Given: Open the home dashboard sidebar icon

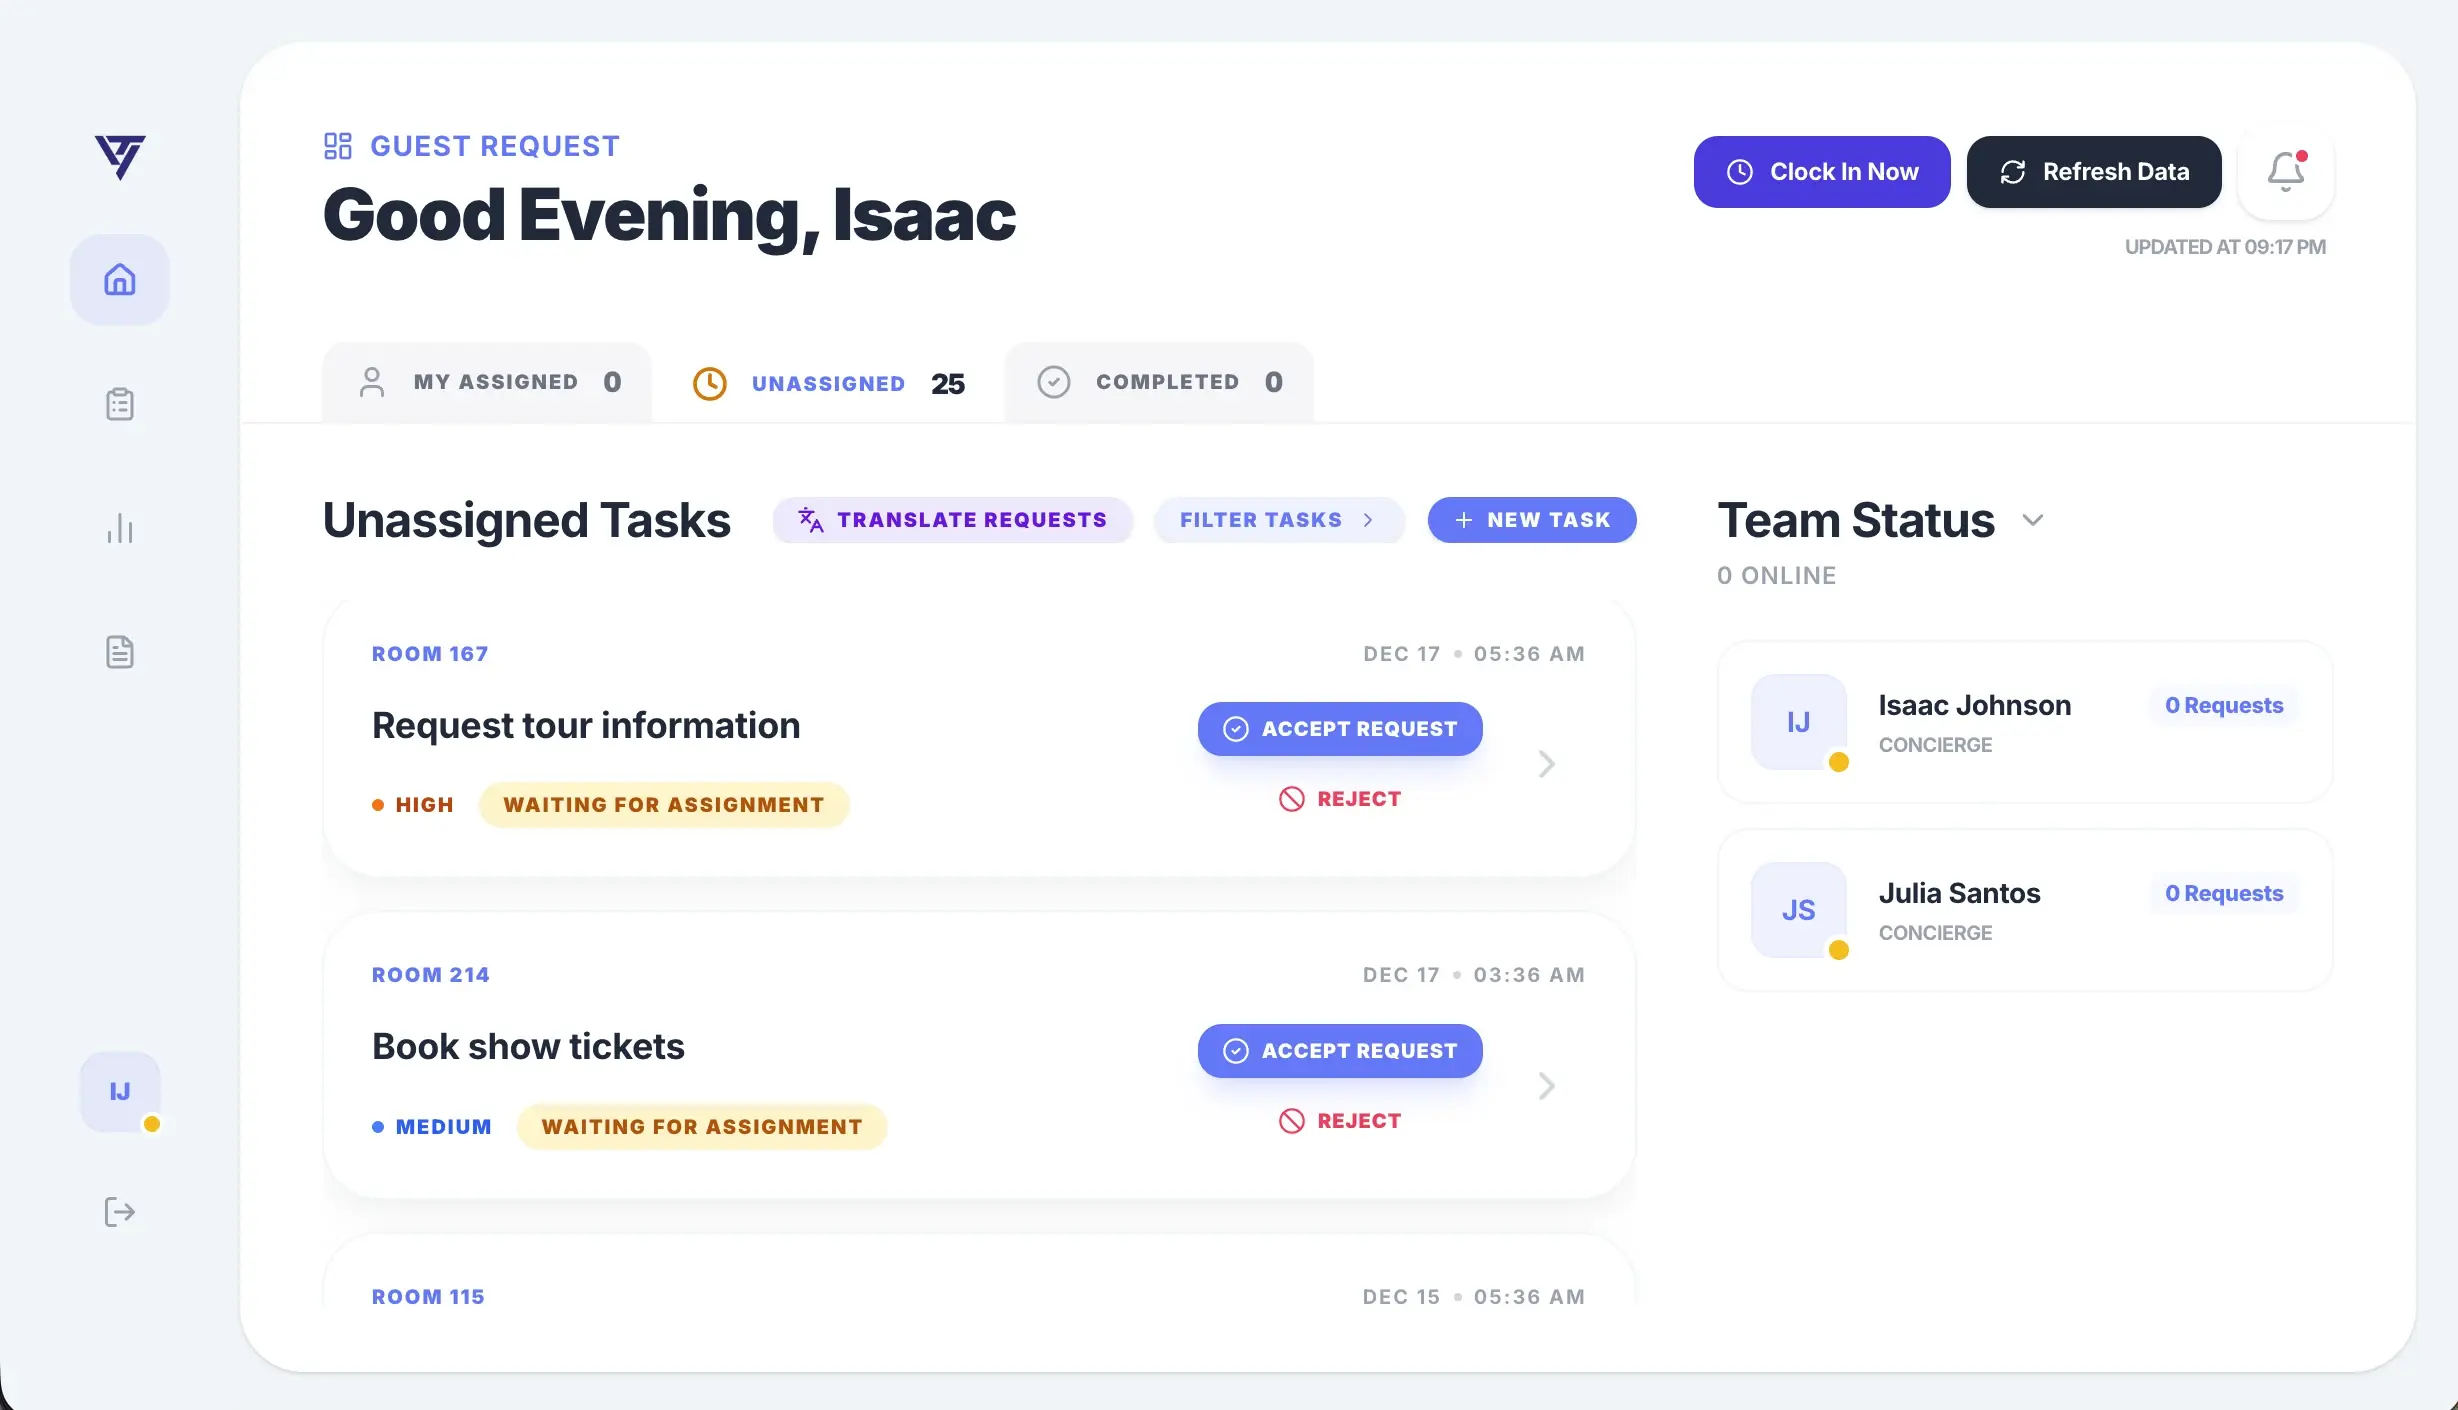Looking at the screenshot, I should pyautogui.click(x=120, y=280).
